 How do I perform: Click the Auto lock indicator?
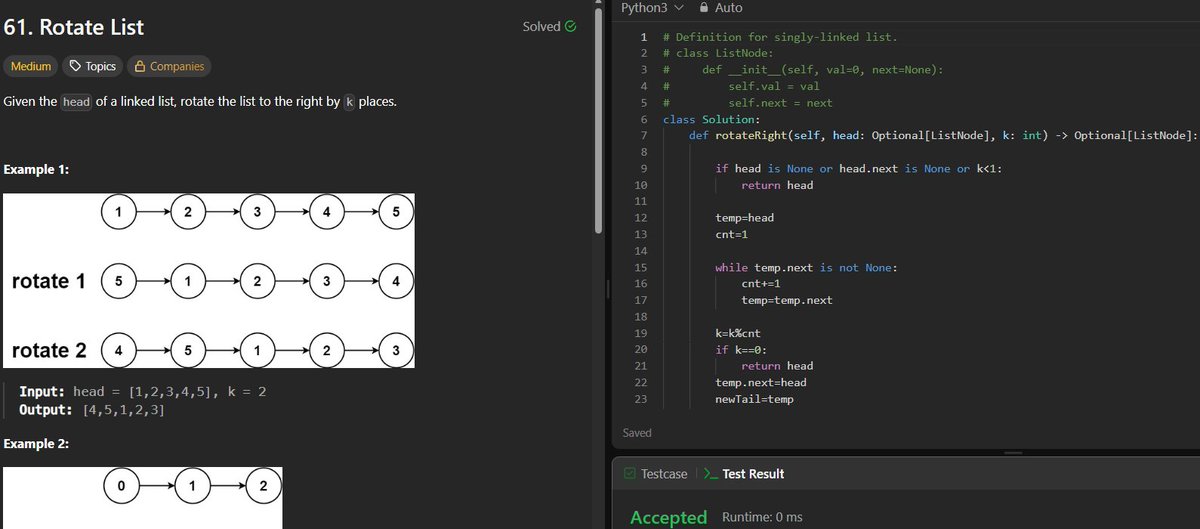(721, 7)
